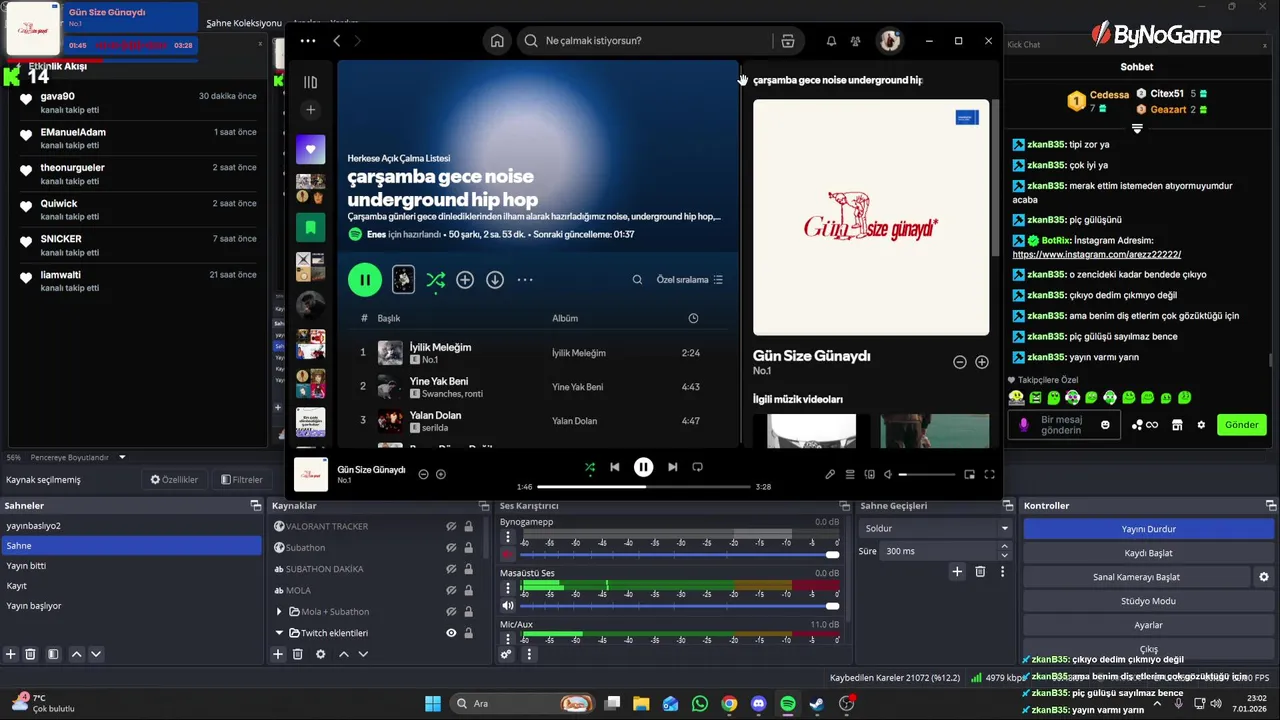Viewport: 1280px width, 720px height.
Task: Mute Masaüstü Ses speaker icon
Action: (508, 605)
